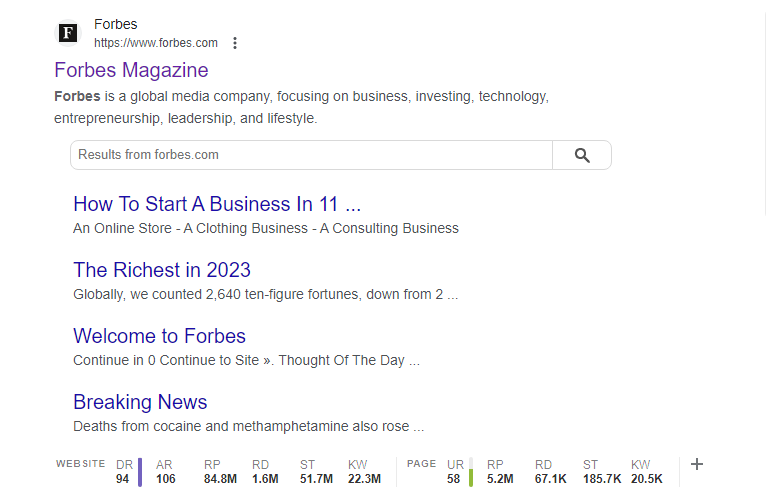Click the plus icon on the SEO metrics bar
Viewport: 766px width, 500px height.
697,464
